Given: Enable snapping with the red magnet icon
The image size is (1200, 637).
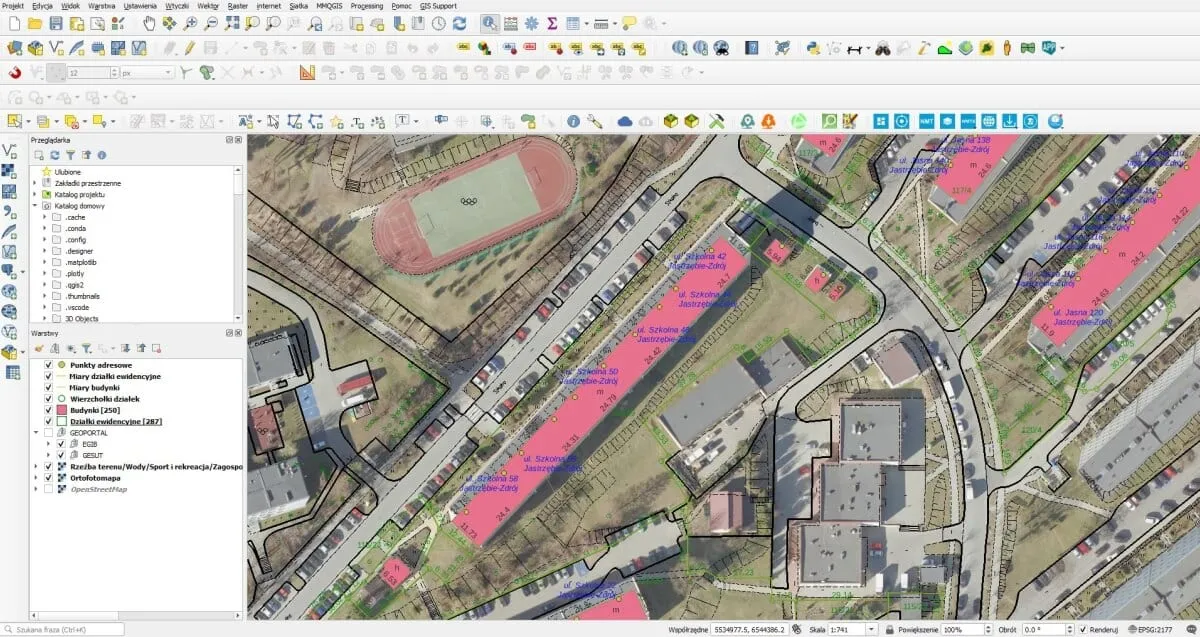Looking at the screenshot, I should (14, 72).
